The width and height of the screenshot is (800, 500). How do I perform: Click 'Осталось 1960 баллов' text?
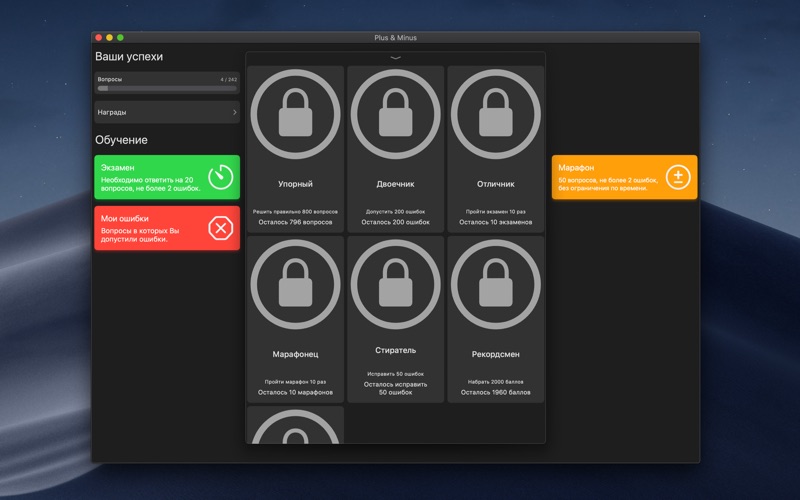[495, 392]
